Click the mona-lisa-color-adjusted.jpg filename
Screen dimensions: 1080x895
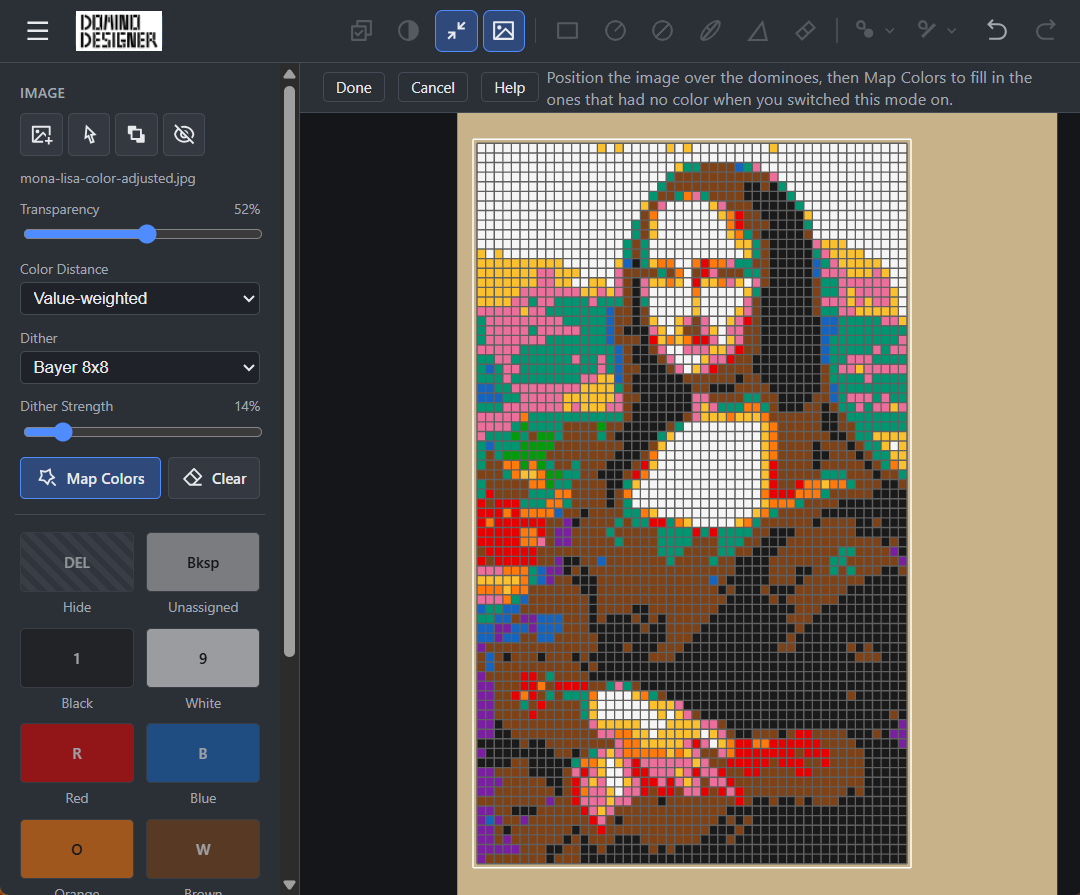click(x=107, y=178)
